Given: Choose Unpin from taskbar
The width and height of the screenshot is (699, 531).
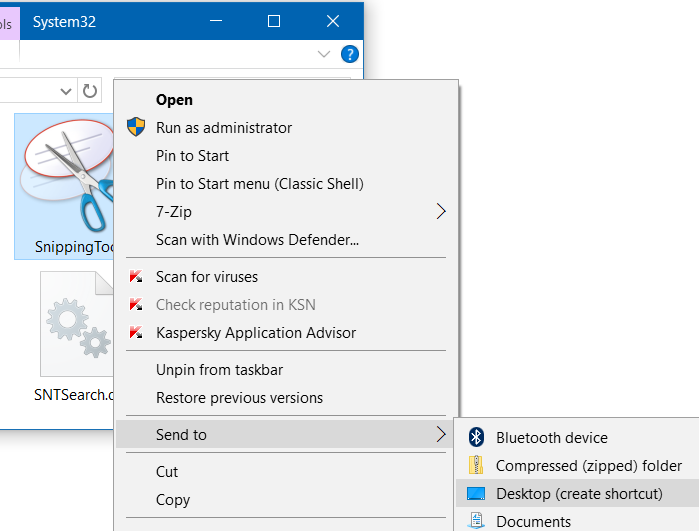Looking at the screenshot, I should click(219, 370).
